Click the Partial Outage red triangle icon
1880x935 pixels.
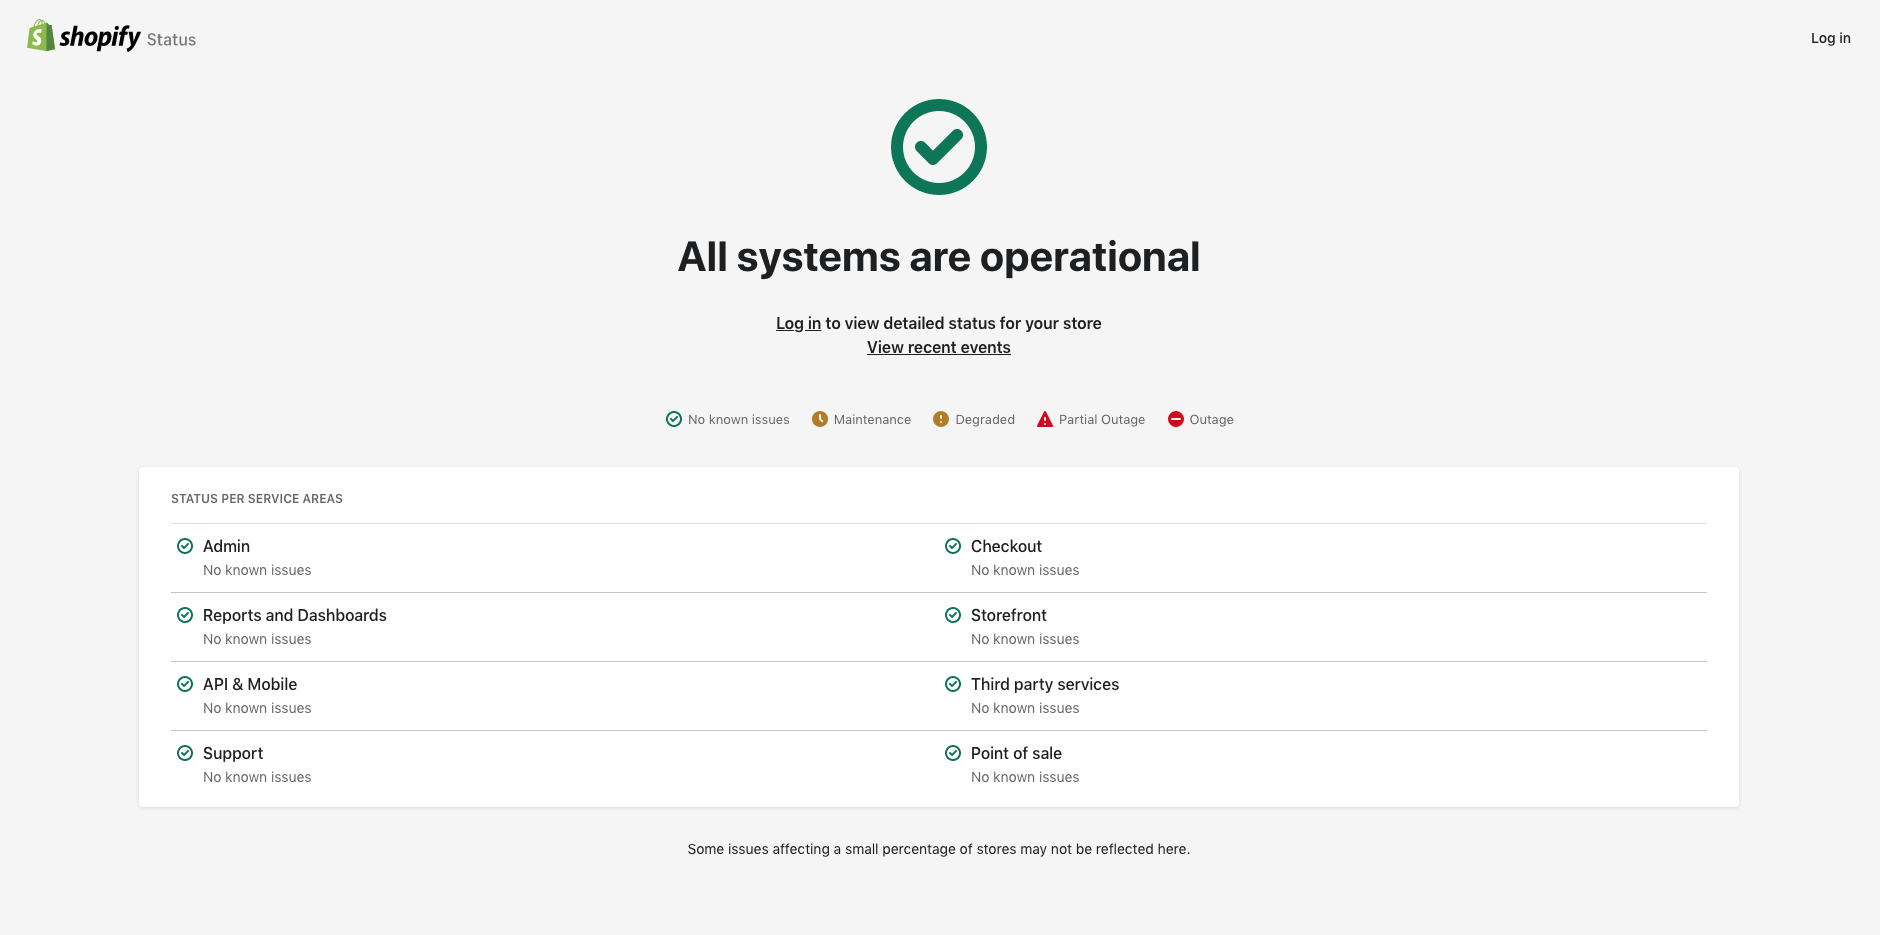click(1045, 419)
